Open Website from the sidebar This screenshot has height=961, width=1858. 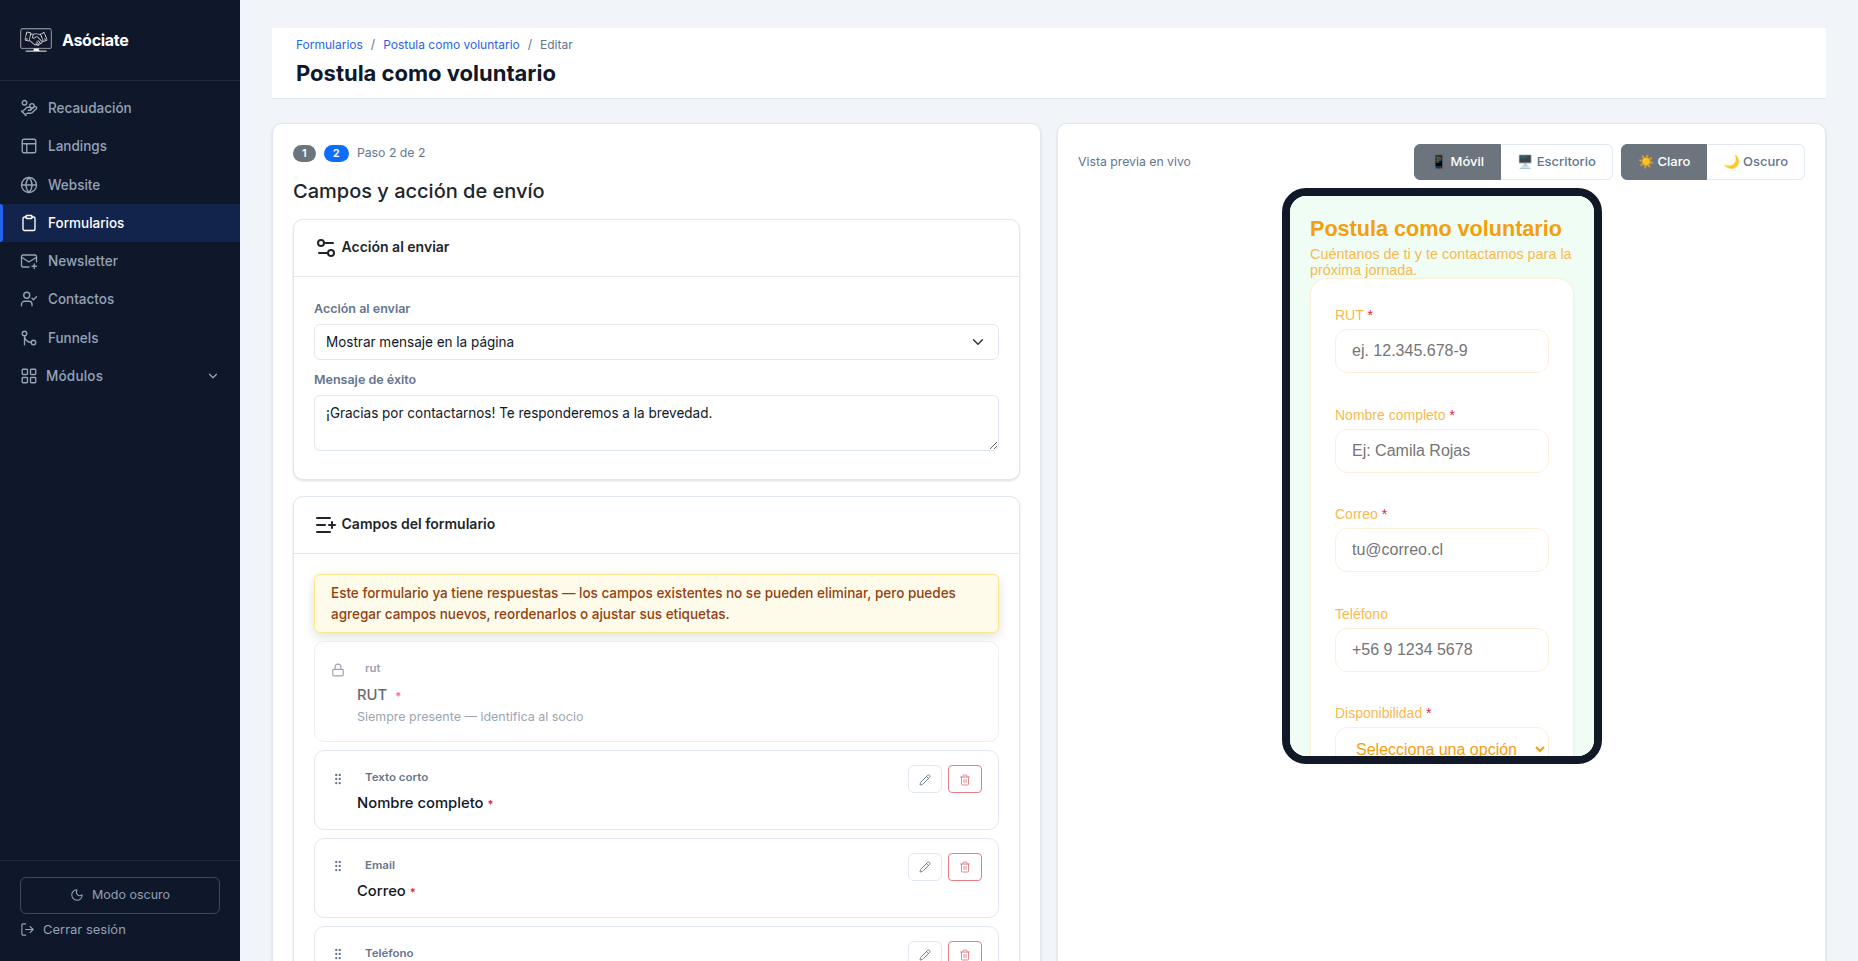pos(120,185)
